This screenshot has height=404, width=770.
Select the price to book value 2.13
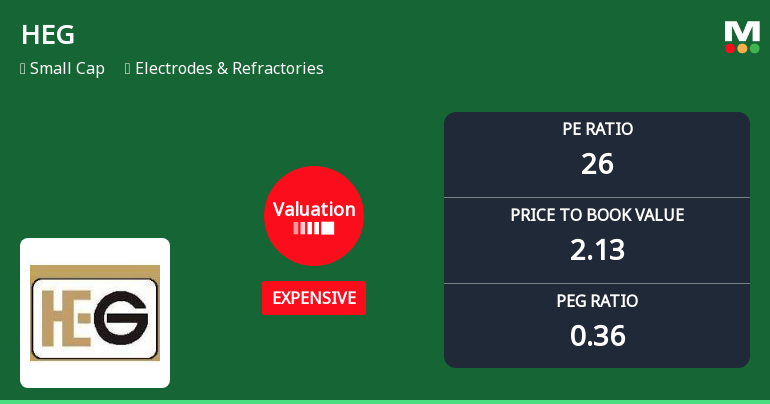(x=597, y=249)
